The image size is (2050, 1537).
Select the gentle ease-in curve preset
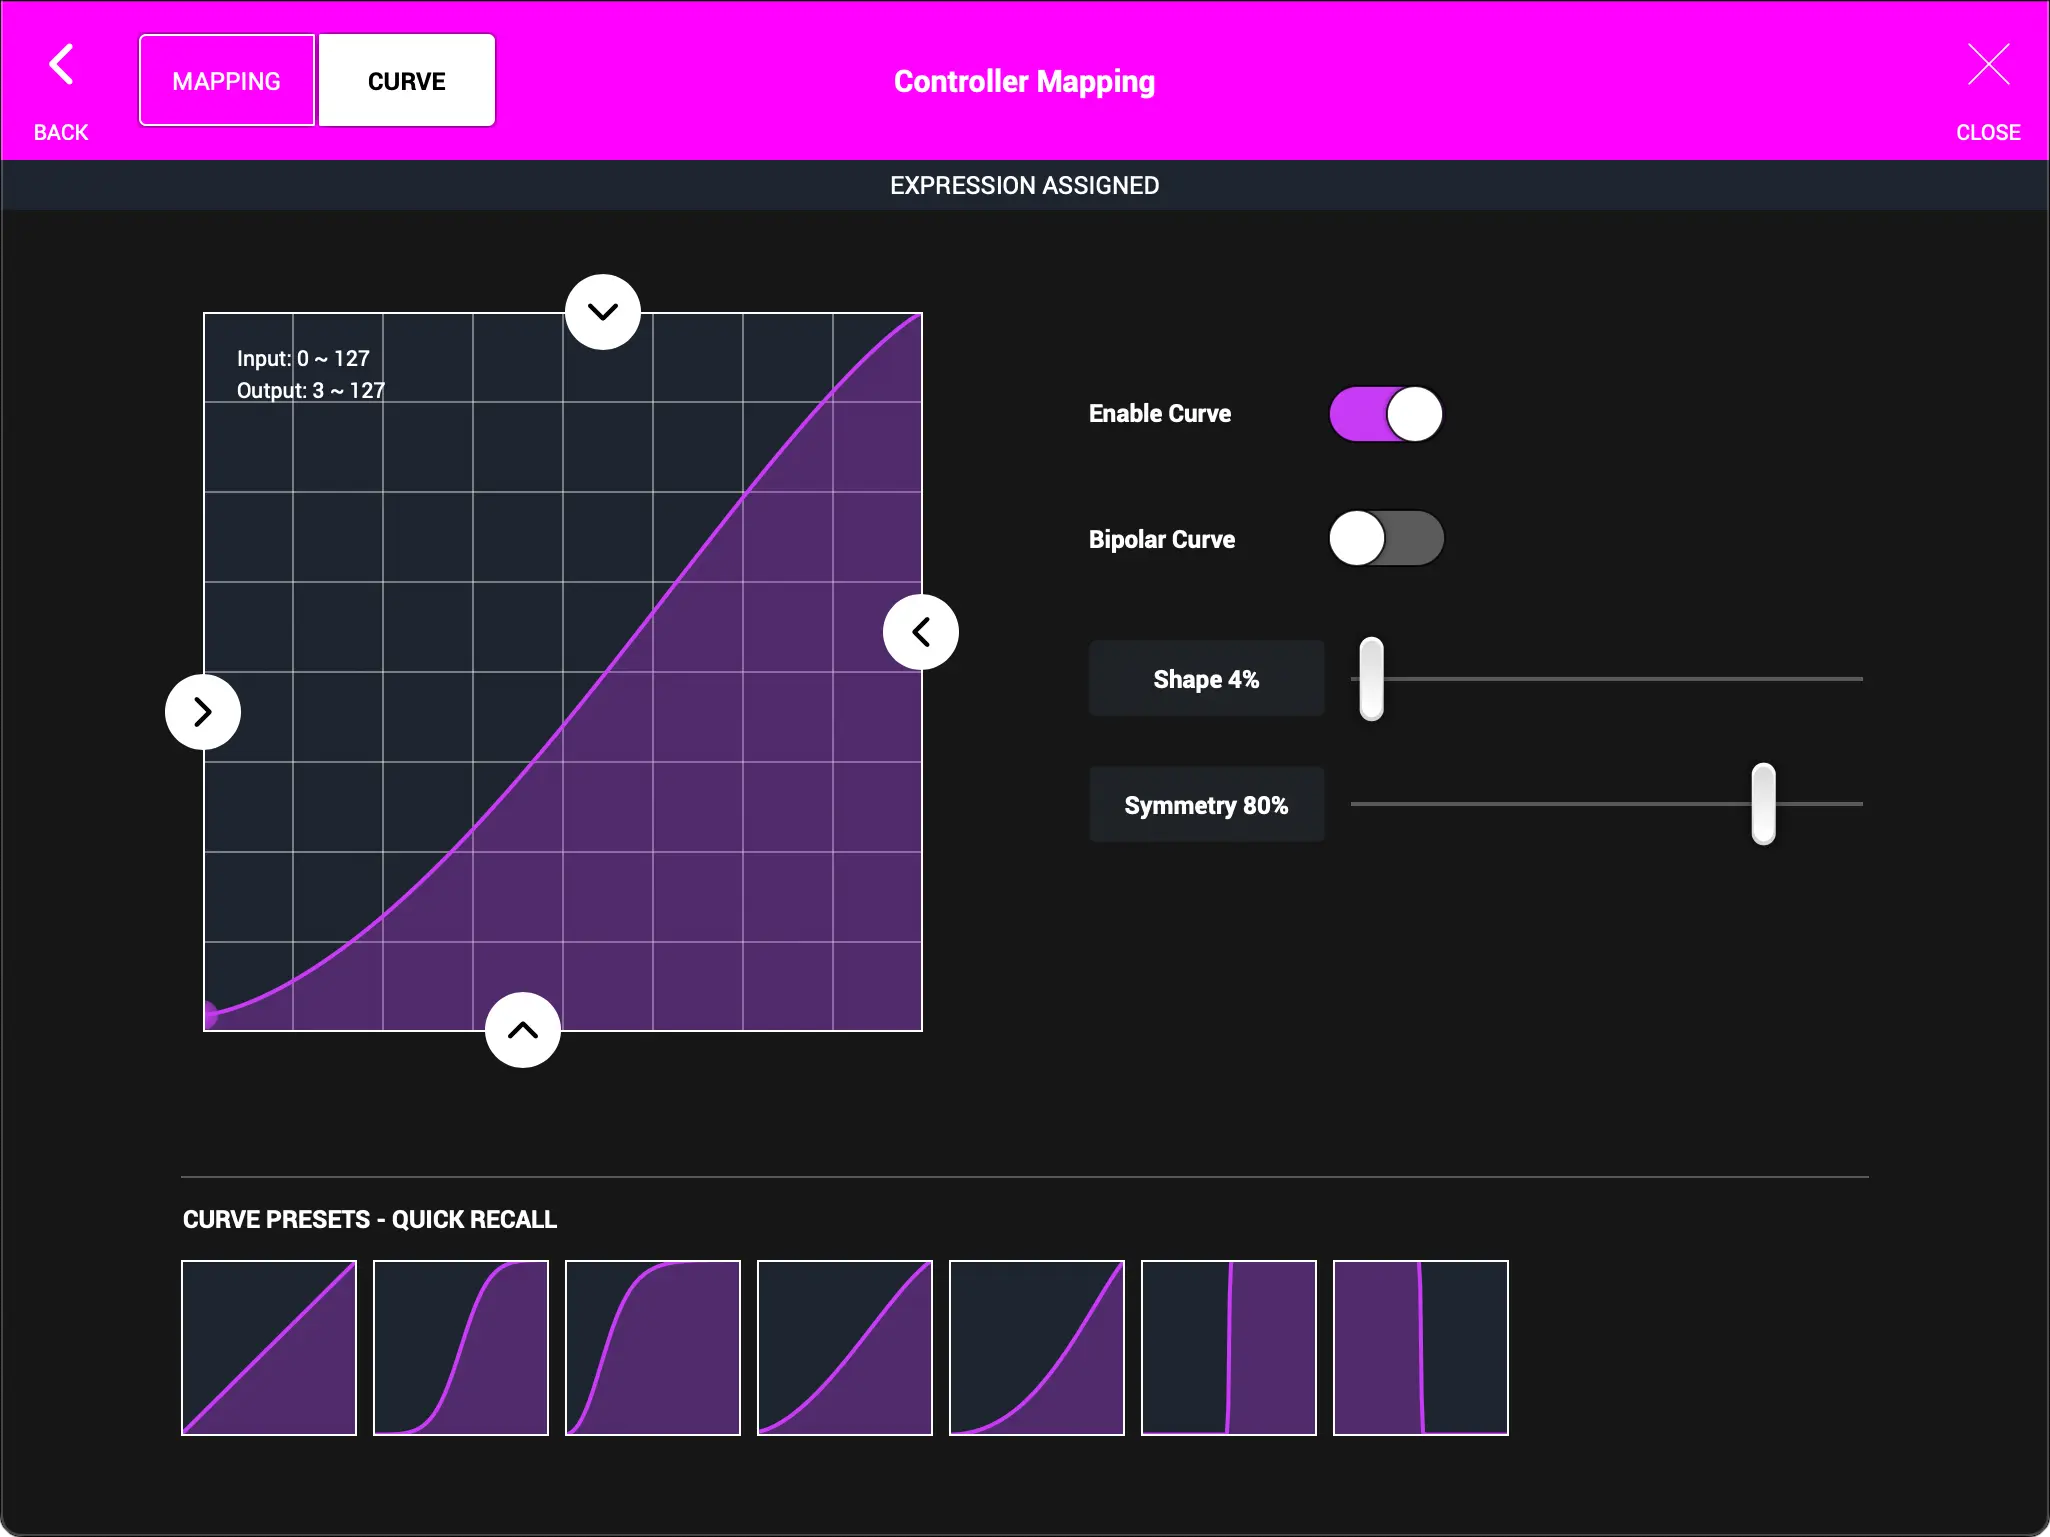click(844, 1347)
